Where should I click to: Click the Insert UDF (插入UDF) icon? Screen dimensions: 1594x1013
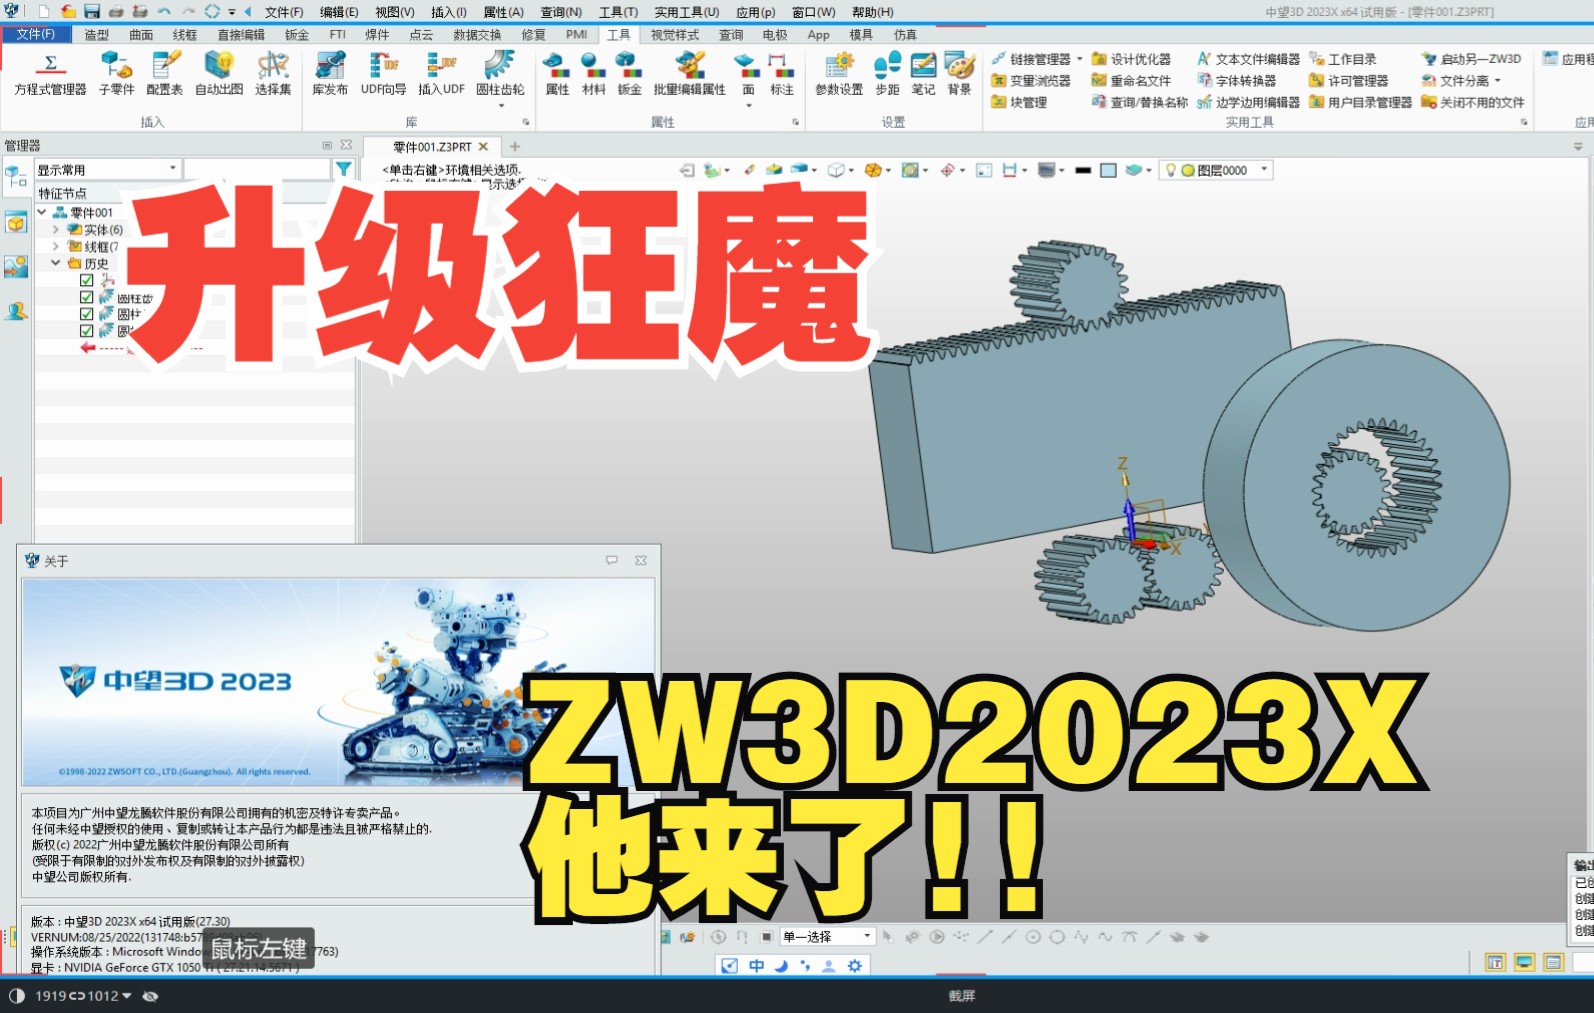pyautogui.click(x=441, y=74)
